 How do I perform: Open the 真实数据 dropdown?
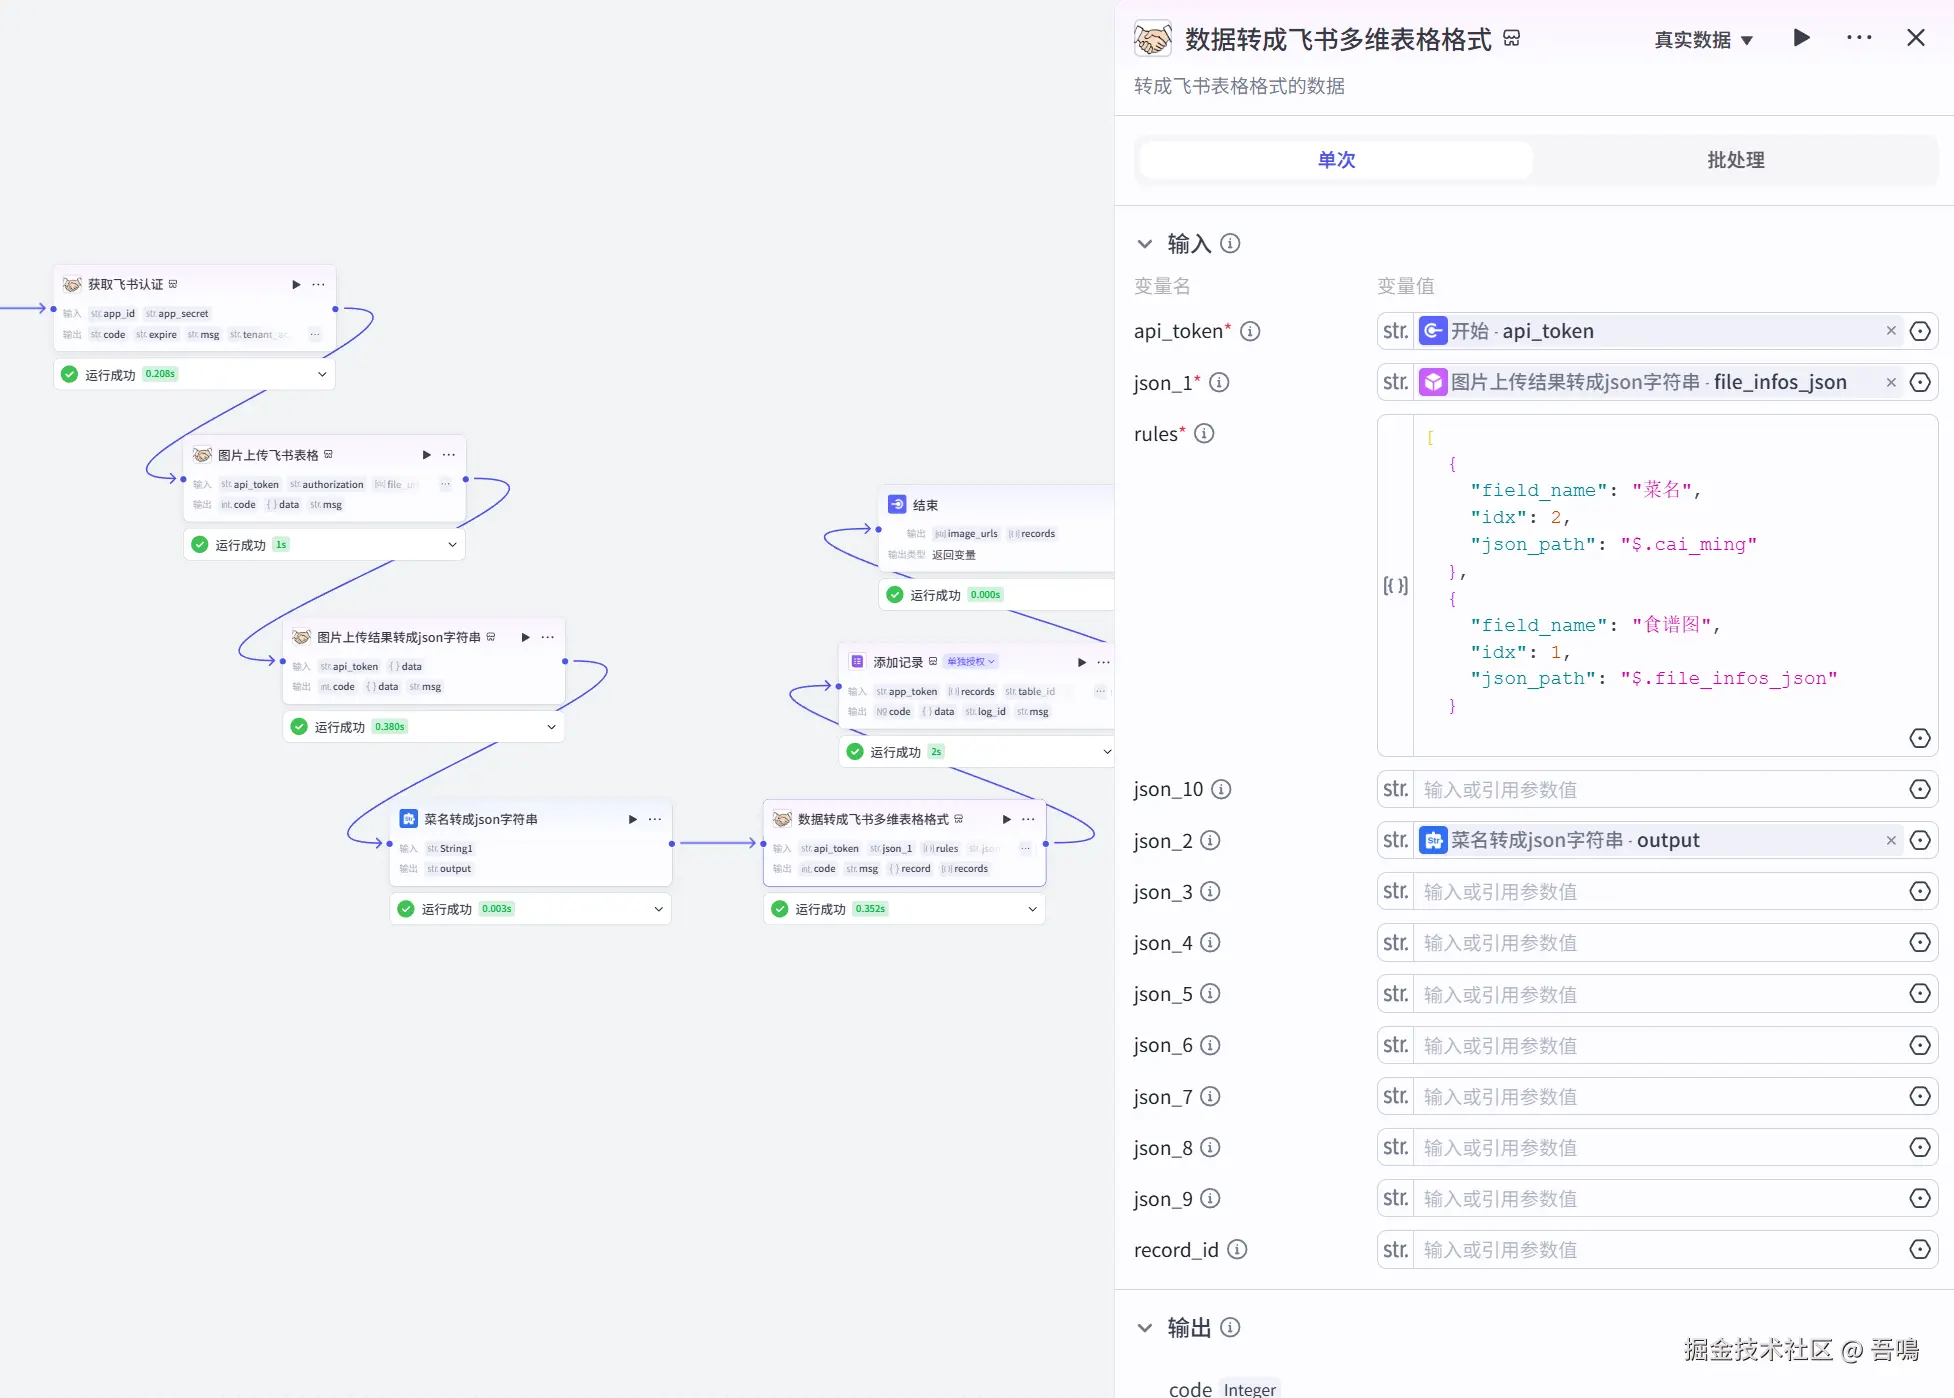[1703, 40]
